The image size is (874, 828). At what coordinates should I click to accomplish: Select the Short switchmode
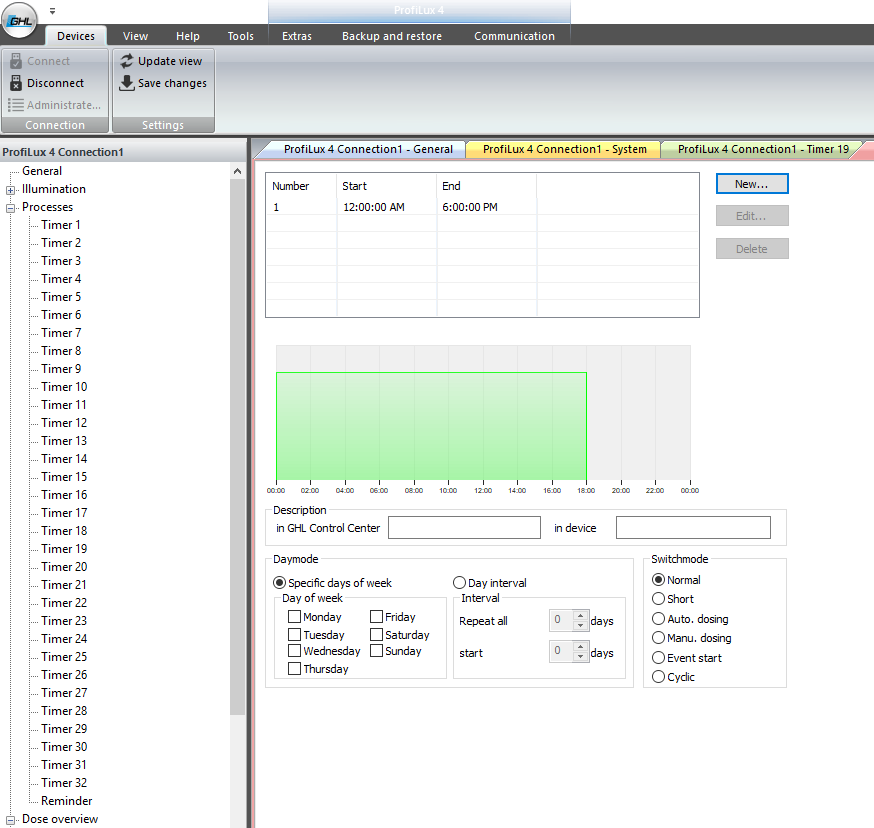pos(658,599)
